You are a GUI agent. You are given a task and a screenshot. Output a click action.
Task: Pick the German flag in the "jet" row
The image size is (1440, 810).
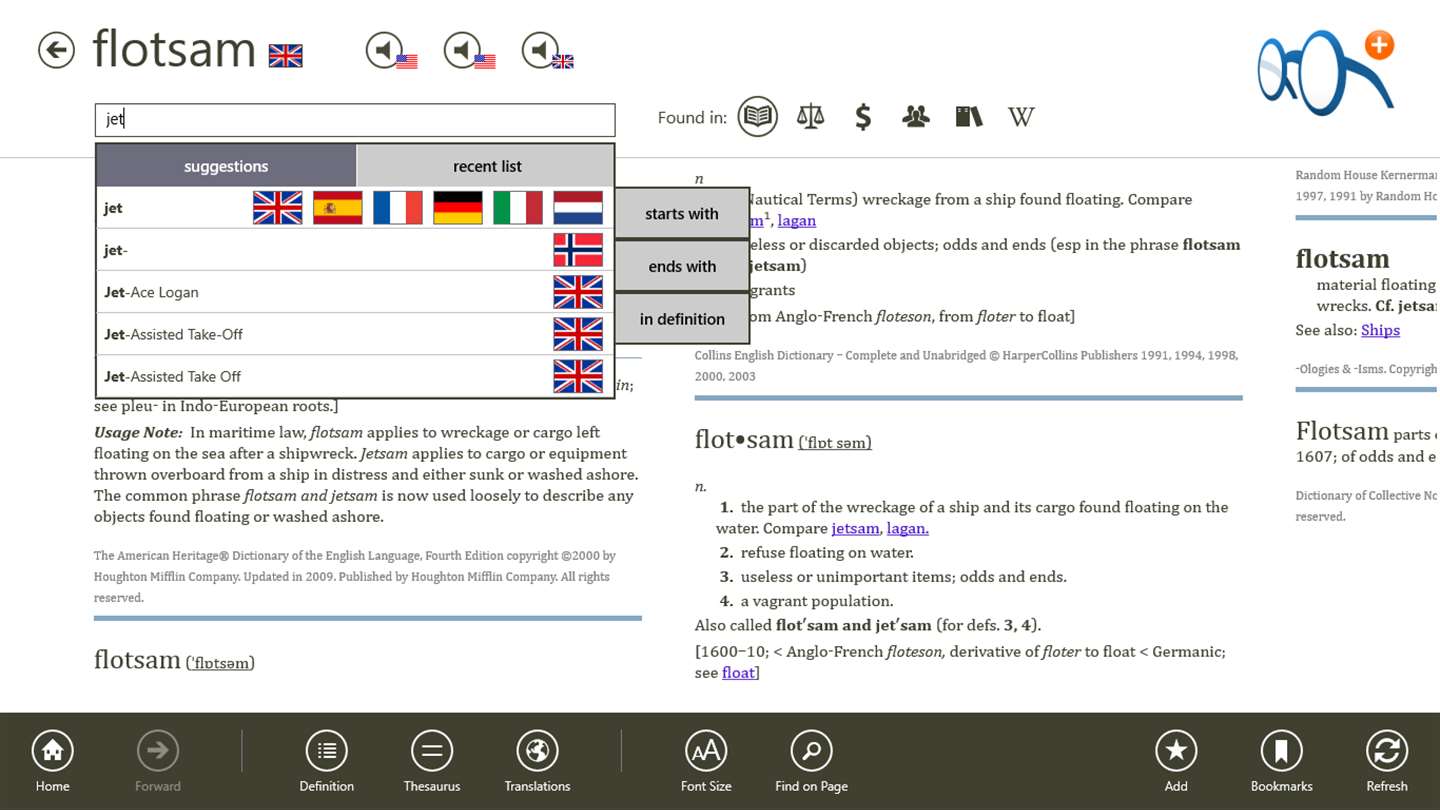pyautogui.click(x=458, y=208)
